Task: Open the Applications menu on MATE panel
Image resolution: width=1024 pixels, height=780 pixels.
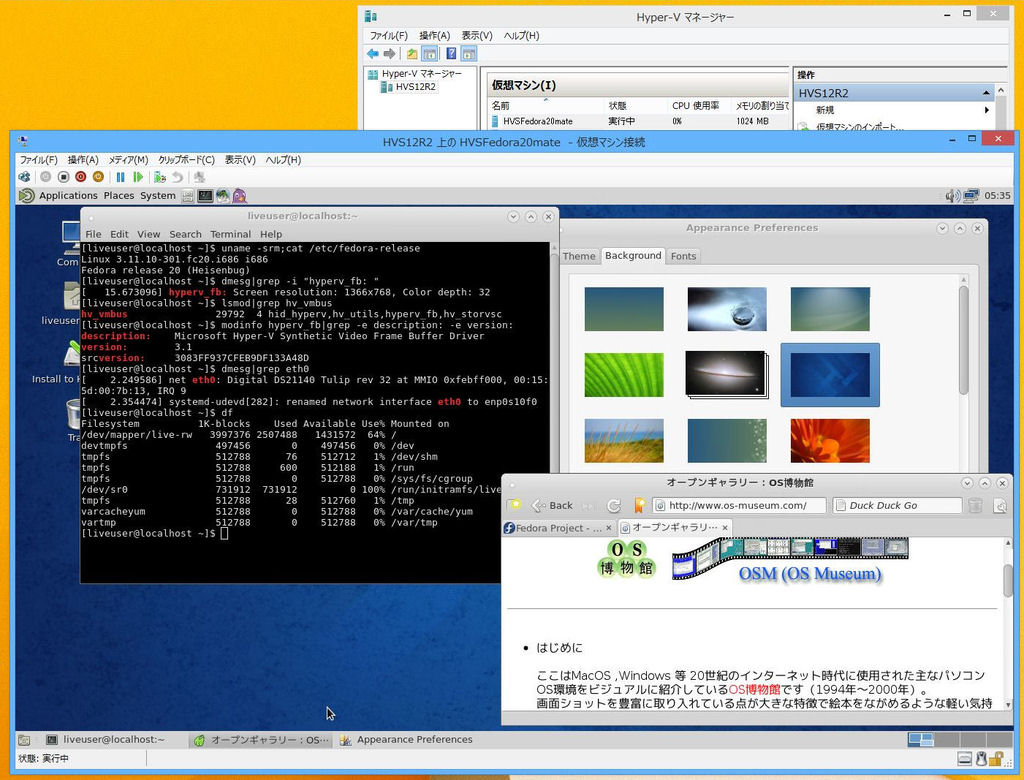Action: 68,195
